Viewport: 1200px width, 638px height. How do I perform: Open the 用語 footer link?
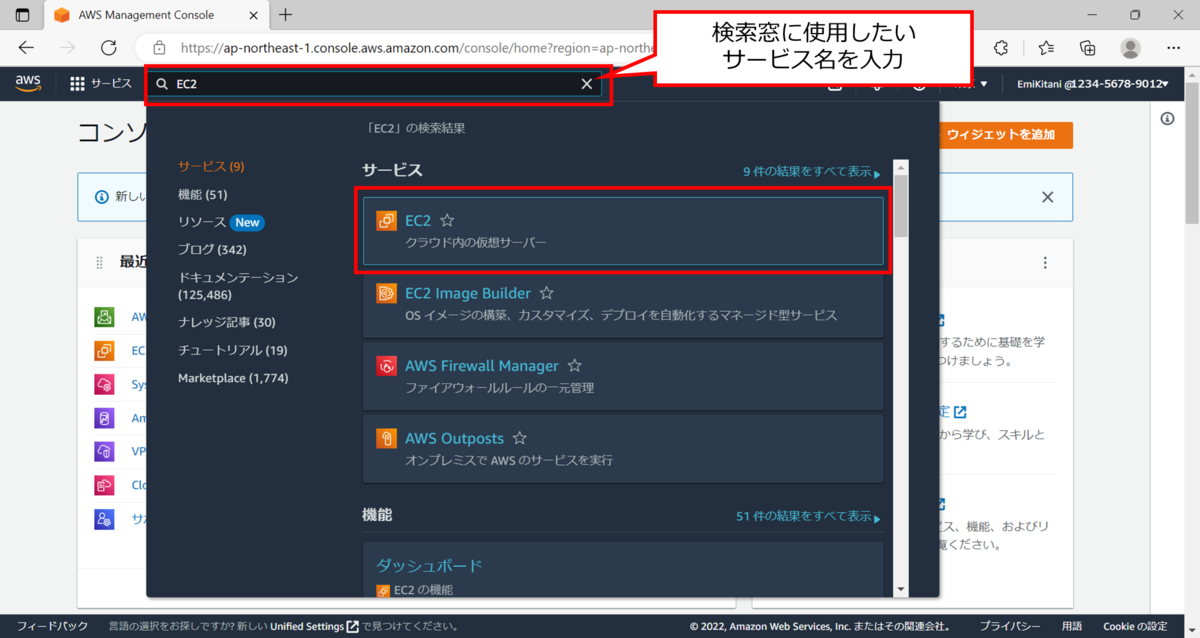[1072, 626]
